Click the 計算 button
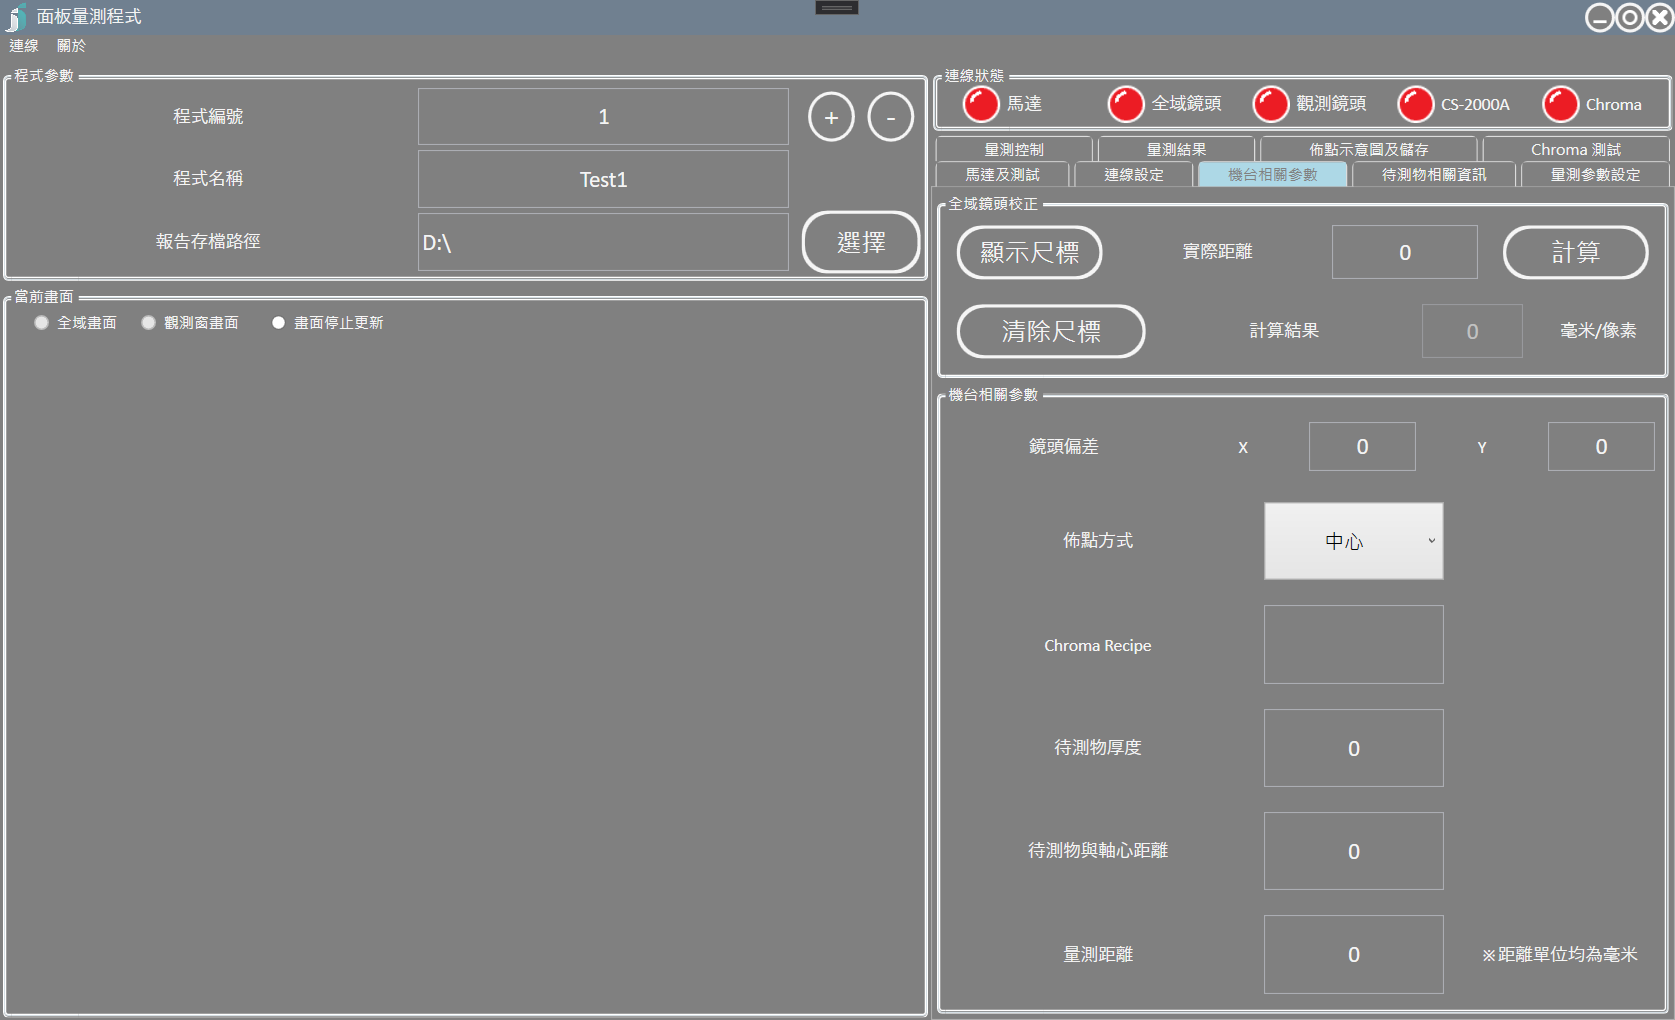1675x1020 pixels. click(1576, 252)
